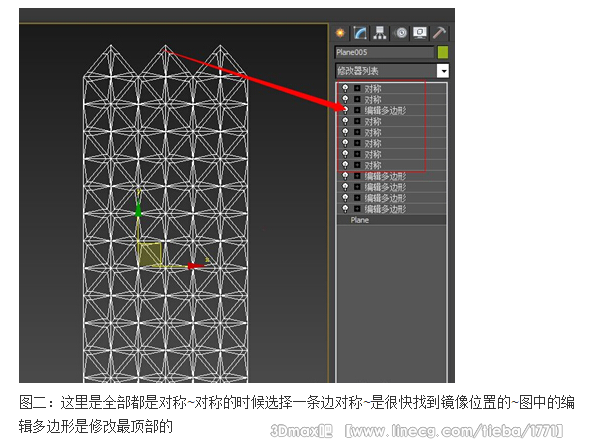Open the green object color swatch
The image size is (592, 448).
tap(443, 52)
